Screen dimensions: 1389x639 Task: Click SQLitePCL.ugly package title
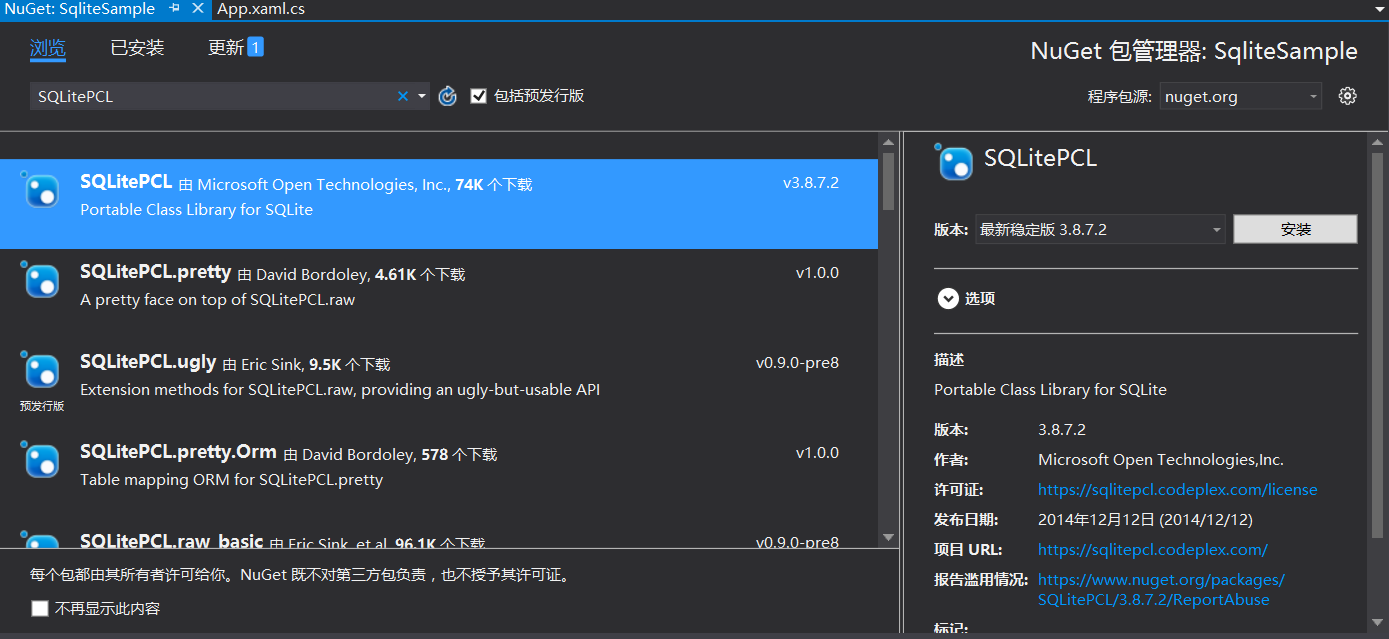click(148, 362)
